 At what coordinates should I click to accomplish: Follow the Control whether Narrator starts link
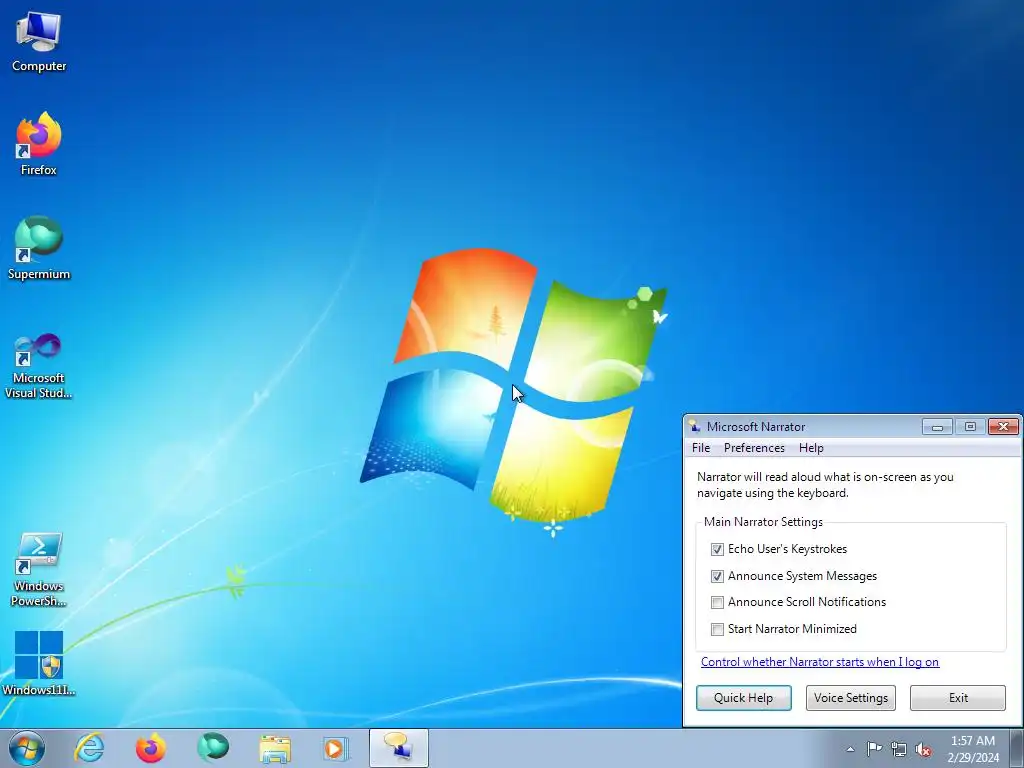[820, 662]
